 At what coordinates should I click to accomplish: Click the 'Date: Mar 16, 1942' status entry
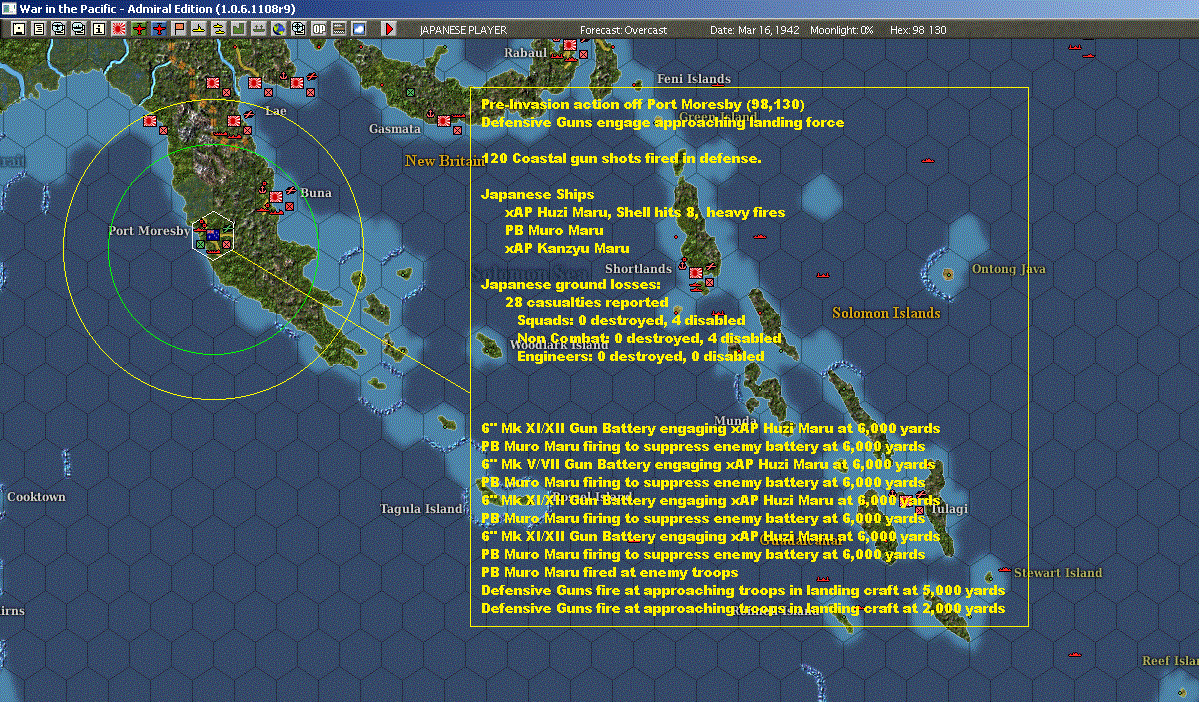tap(754, 30)
